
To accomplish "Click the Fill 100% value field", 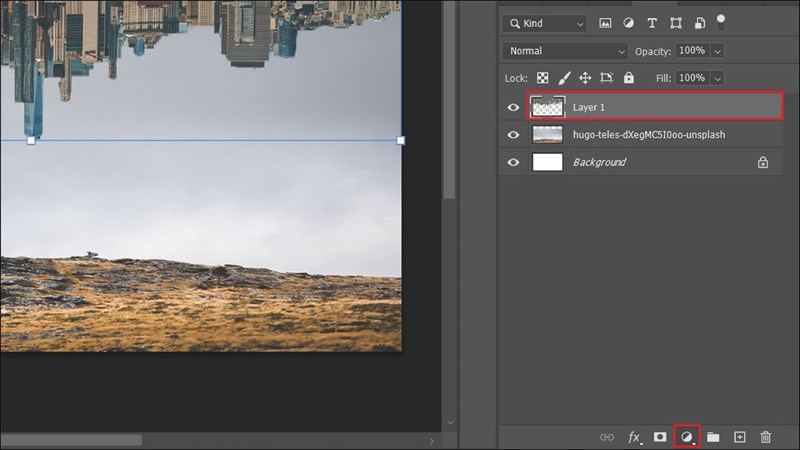I will pos(692,78).
